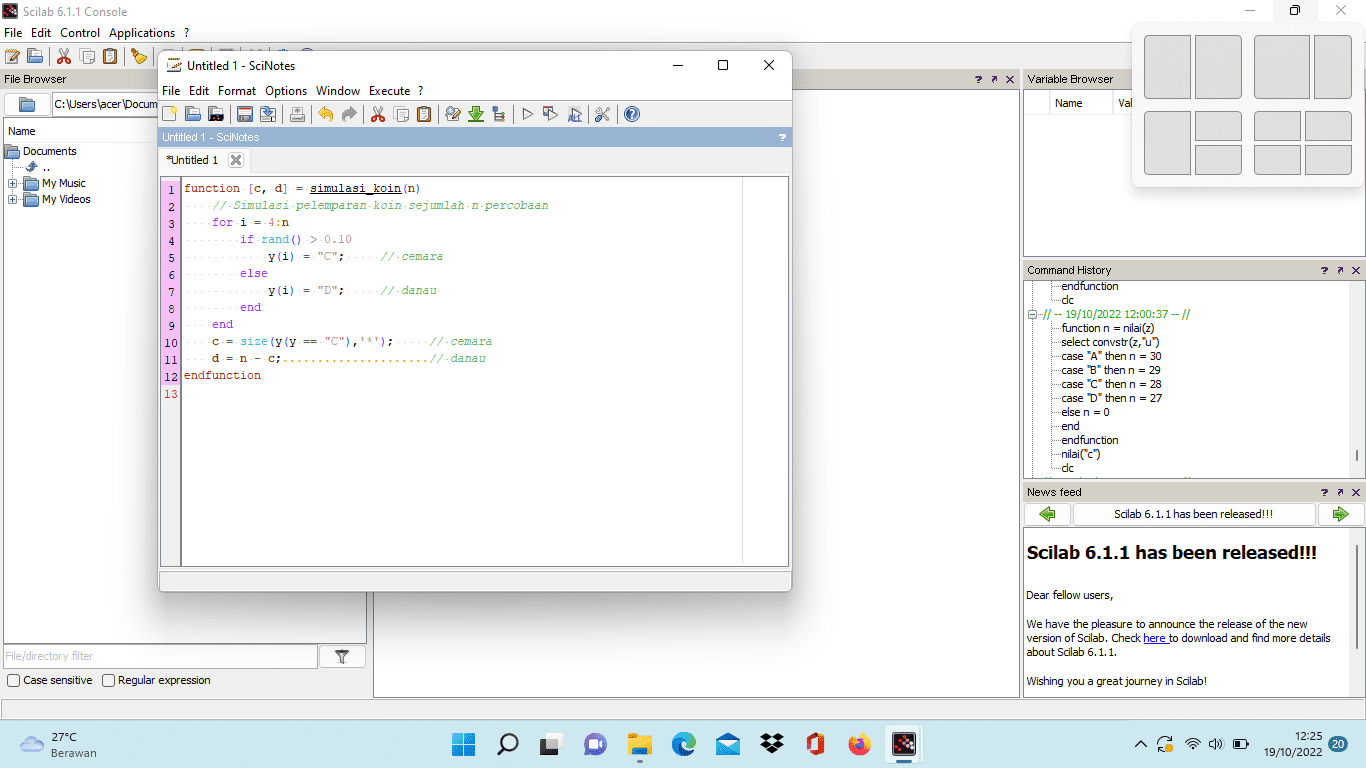Viewport: 1366px width, 768px height.
Task: Click the console toolbar Paste icon
Action: click(110, 56)
